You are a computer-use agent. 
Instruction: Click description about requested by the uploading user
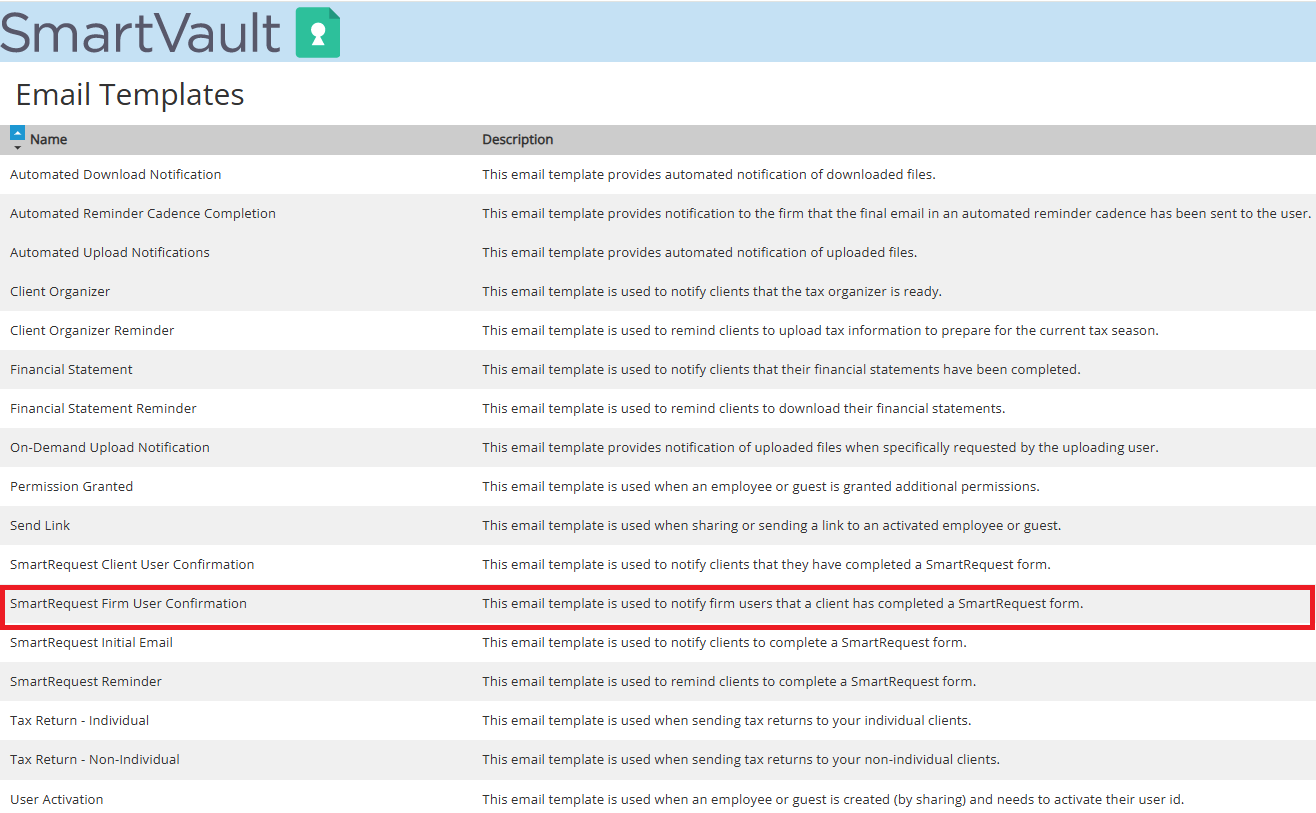[820, 447]
